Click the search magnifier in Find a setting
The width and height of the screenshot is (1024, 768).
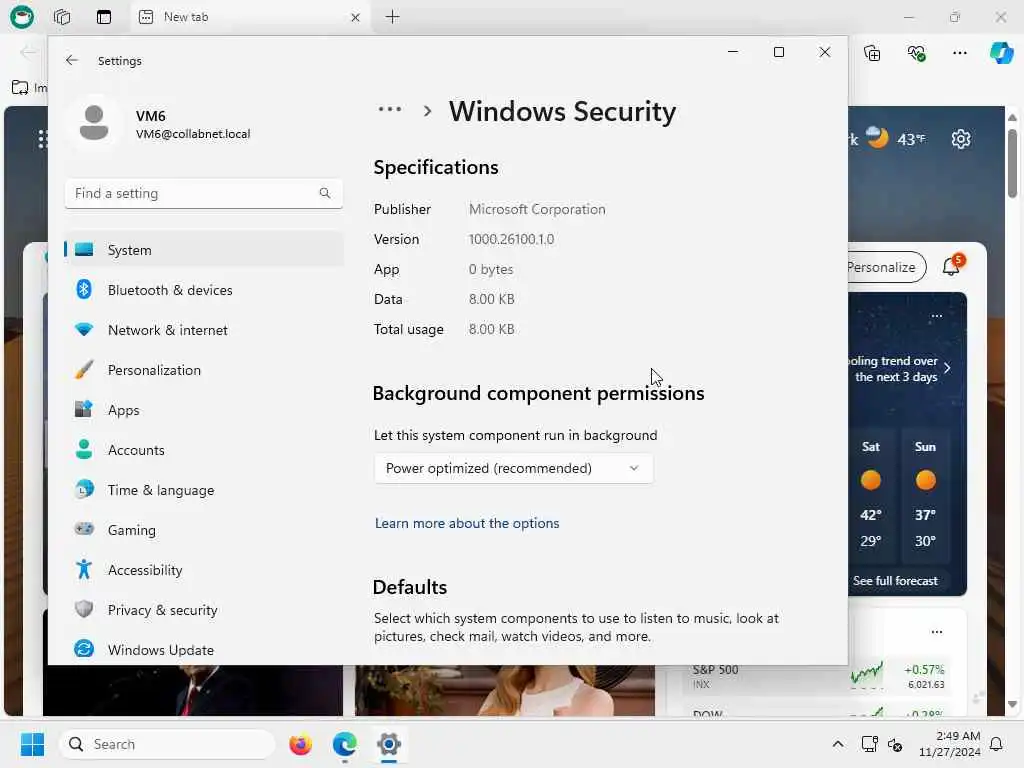(325, 193)
